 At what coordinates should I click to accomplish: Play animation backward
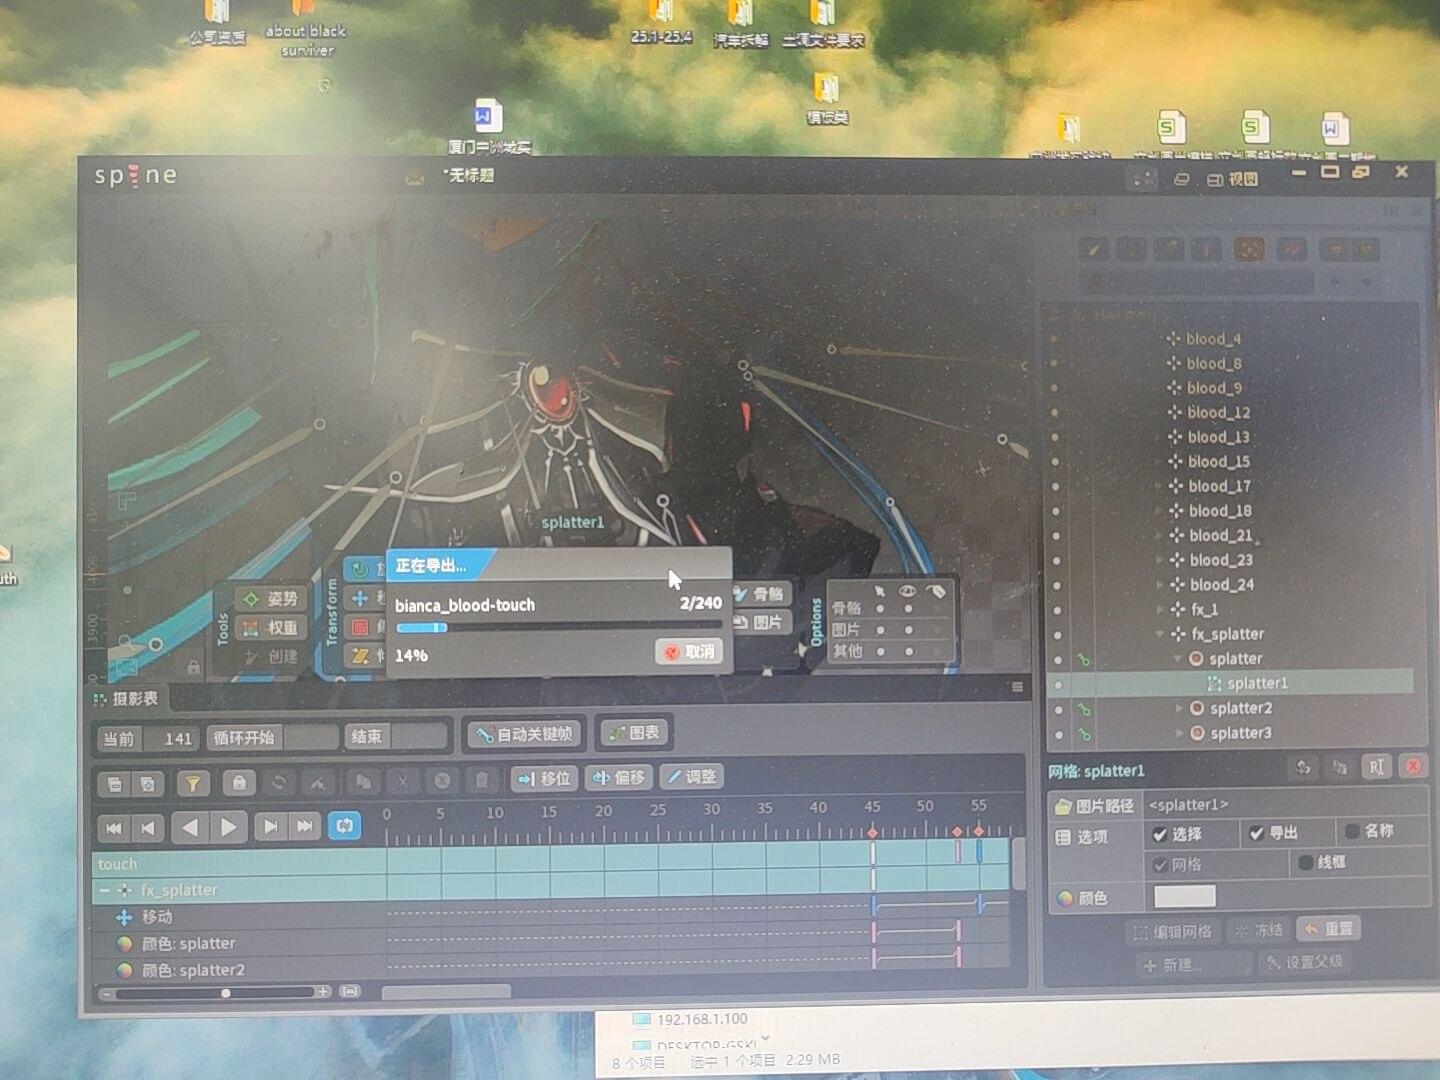click(x=189, y=827)
